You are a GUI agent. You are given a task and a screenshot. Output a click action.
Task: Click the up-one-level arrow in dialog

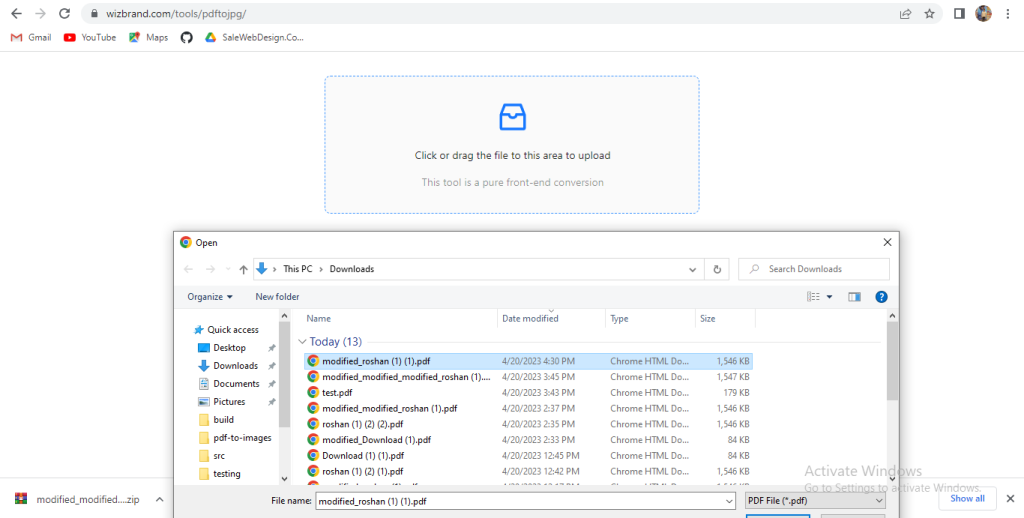pos(243,269)
